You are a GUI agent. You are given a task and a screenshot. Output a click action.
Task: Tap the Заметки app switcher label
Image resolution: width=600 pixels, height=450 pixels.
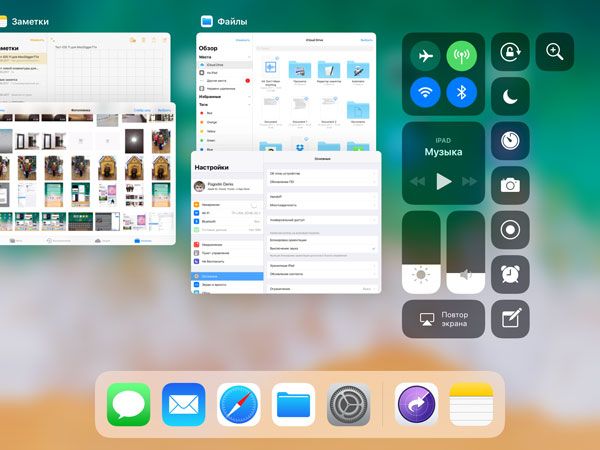coord(30,22)
